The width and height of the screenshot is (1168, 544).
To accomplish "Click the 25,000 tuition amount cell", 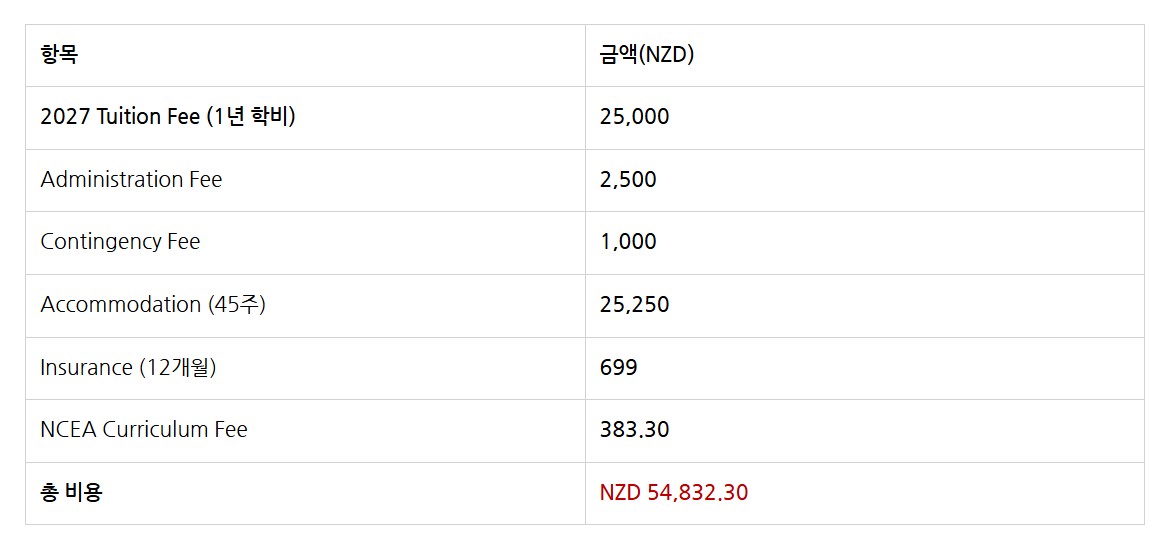I will [634, 117].
